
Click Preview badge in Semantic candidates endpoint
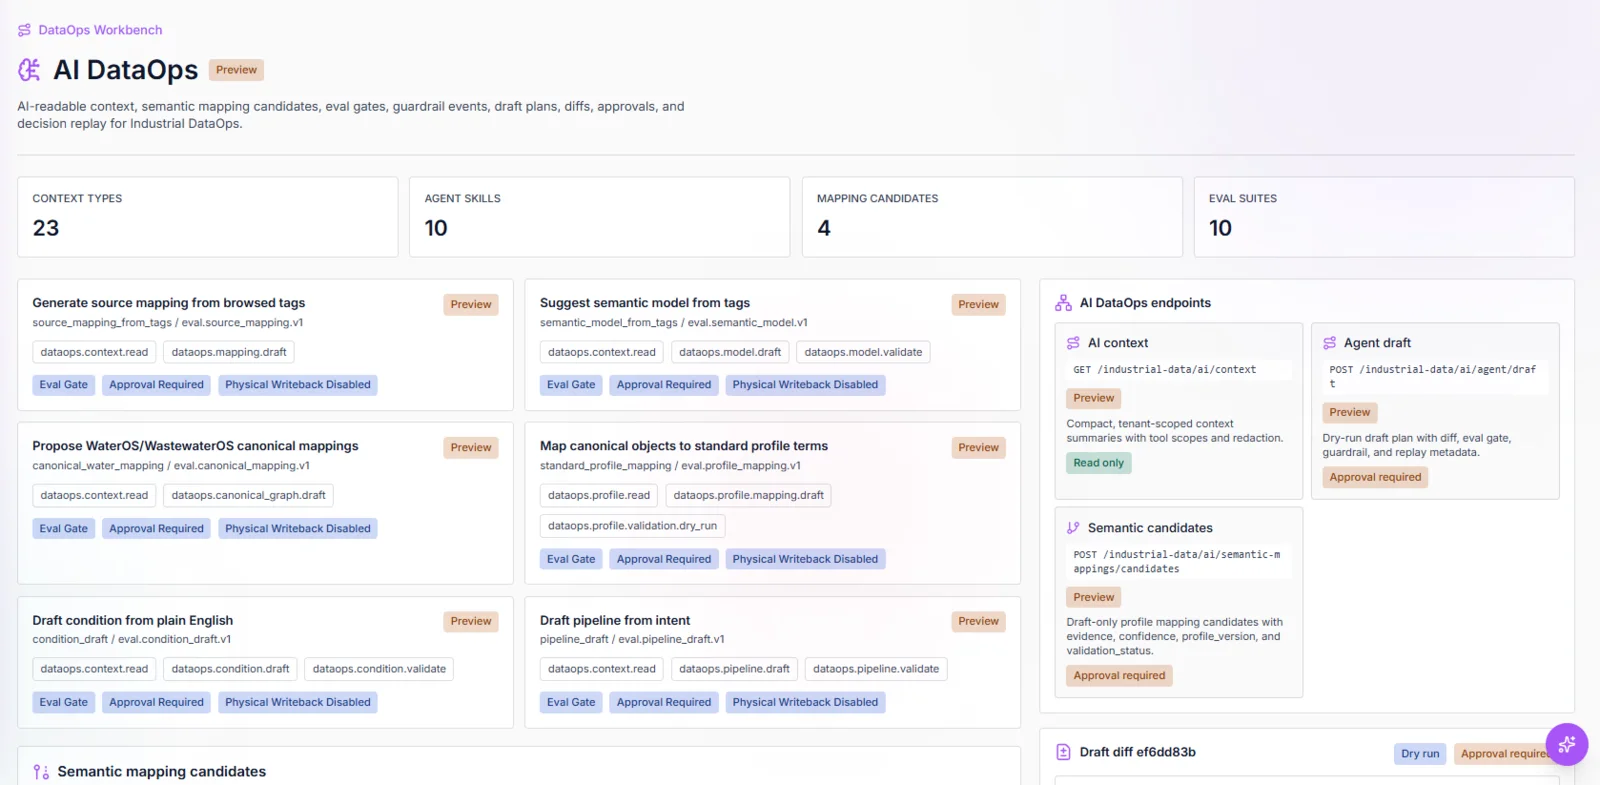[x=1093, y=597]
